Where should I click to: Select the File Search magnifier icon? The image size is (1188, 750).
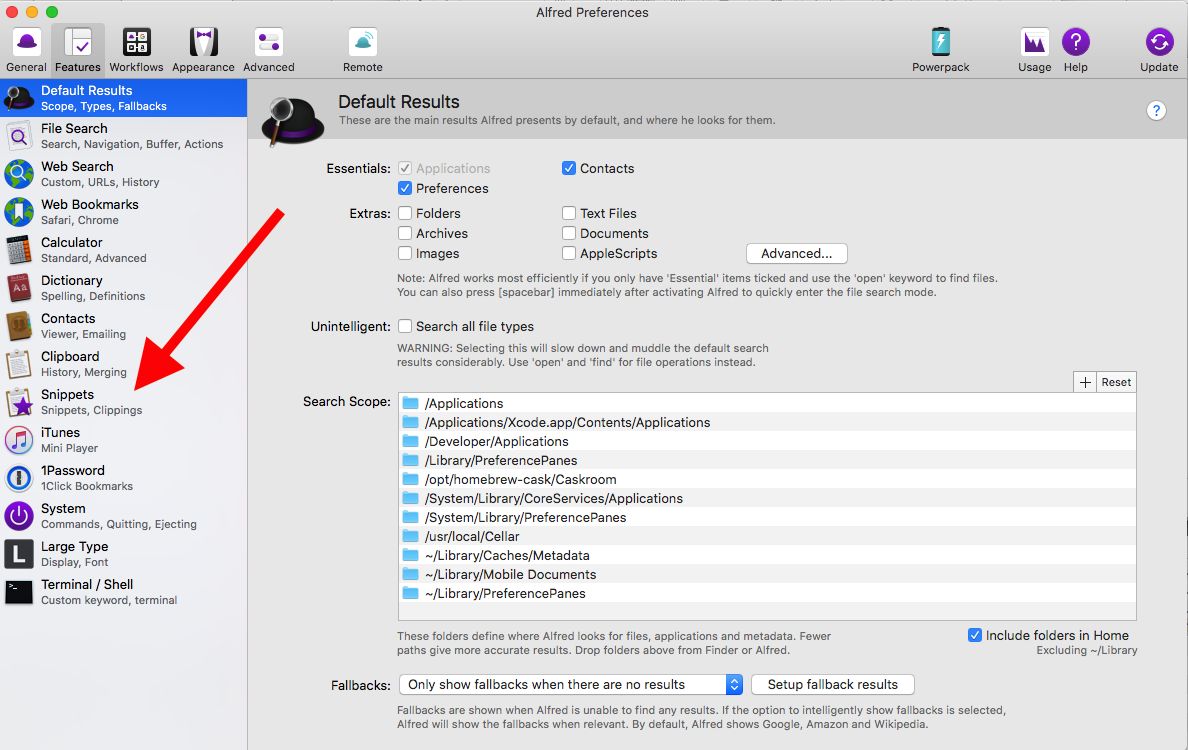tap(19, 136)
